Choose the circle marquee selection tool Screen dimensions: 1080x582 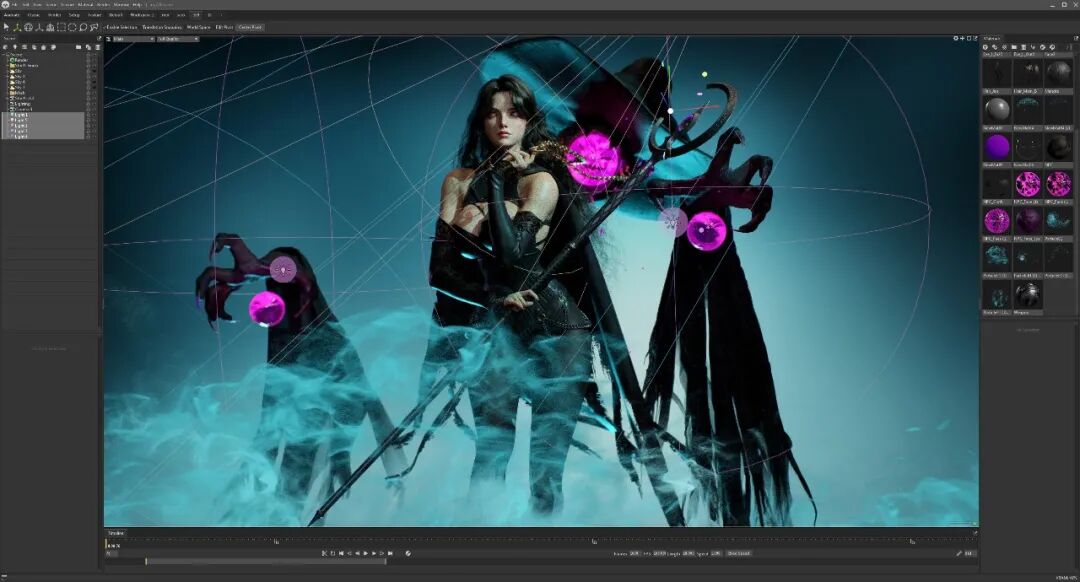[x=72, y=27]
